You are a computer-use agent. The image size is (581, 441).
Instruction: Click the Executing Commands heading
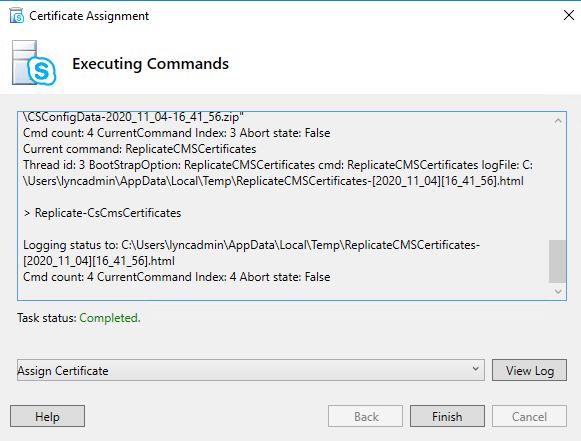150,64
